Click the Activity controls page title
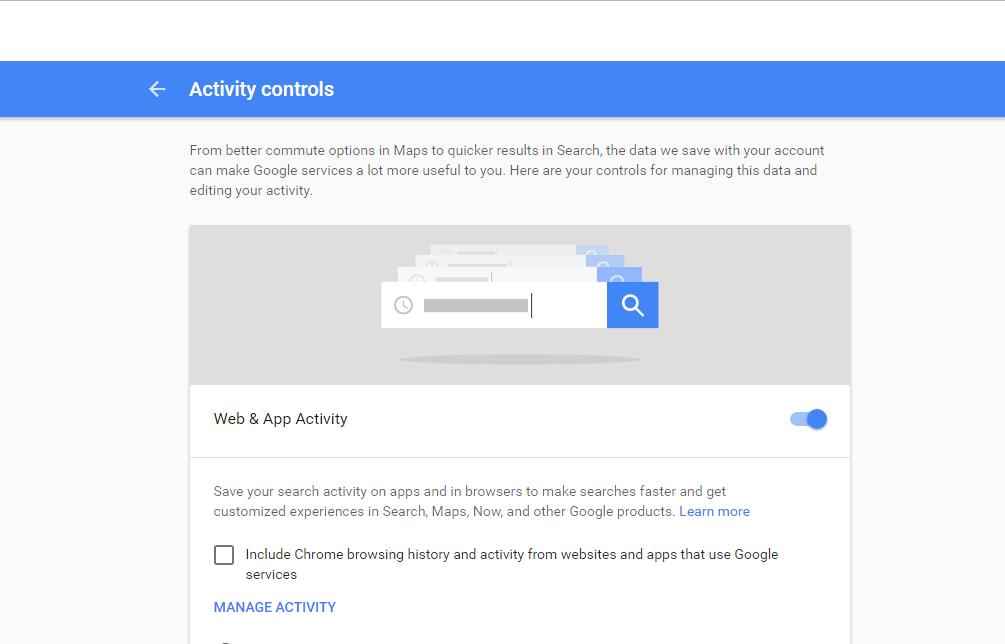Screen dimensions: 1005x644 pyautogui.click(x=262, y=89)
